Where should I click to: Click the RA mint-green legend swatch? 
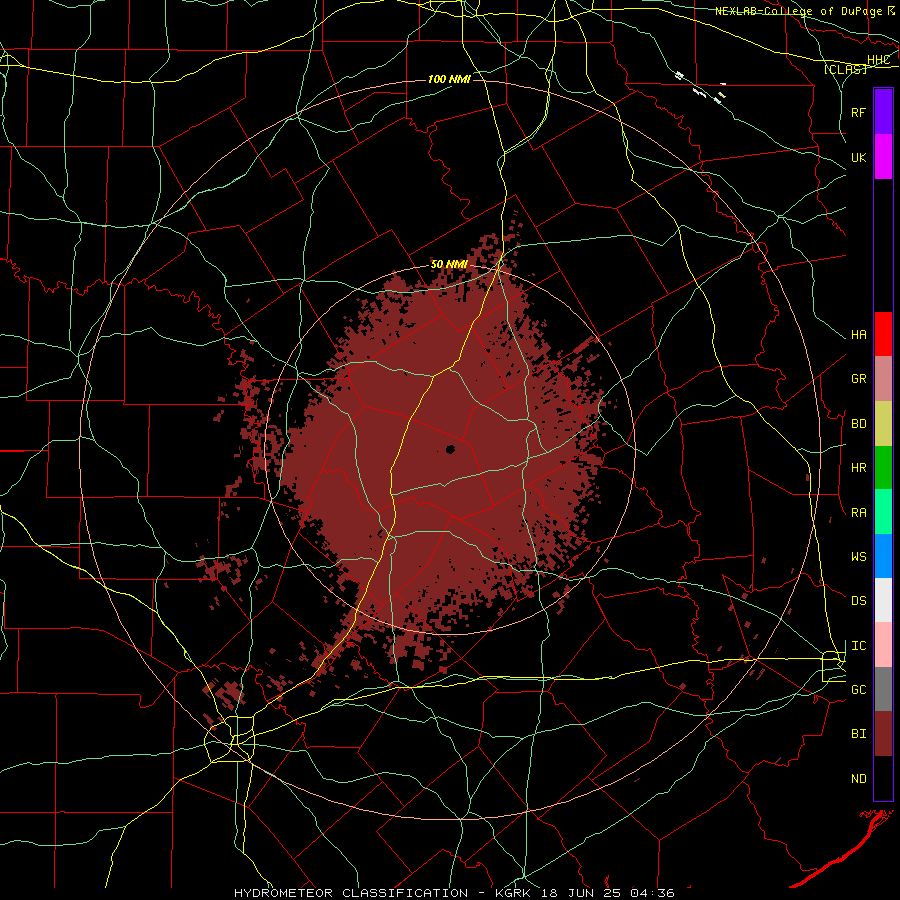(x=883, y=512)
